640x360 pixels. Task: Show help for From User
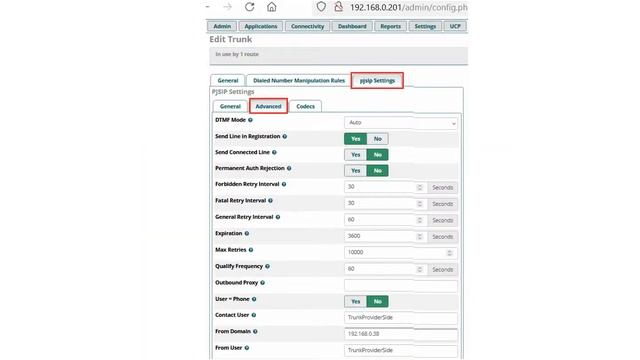click(x=247, y=348)
